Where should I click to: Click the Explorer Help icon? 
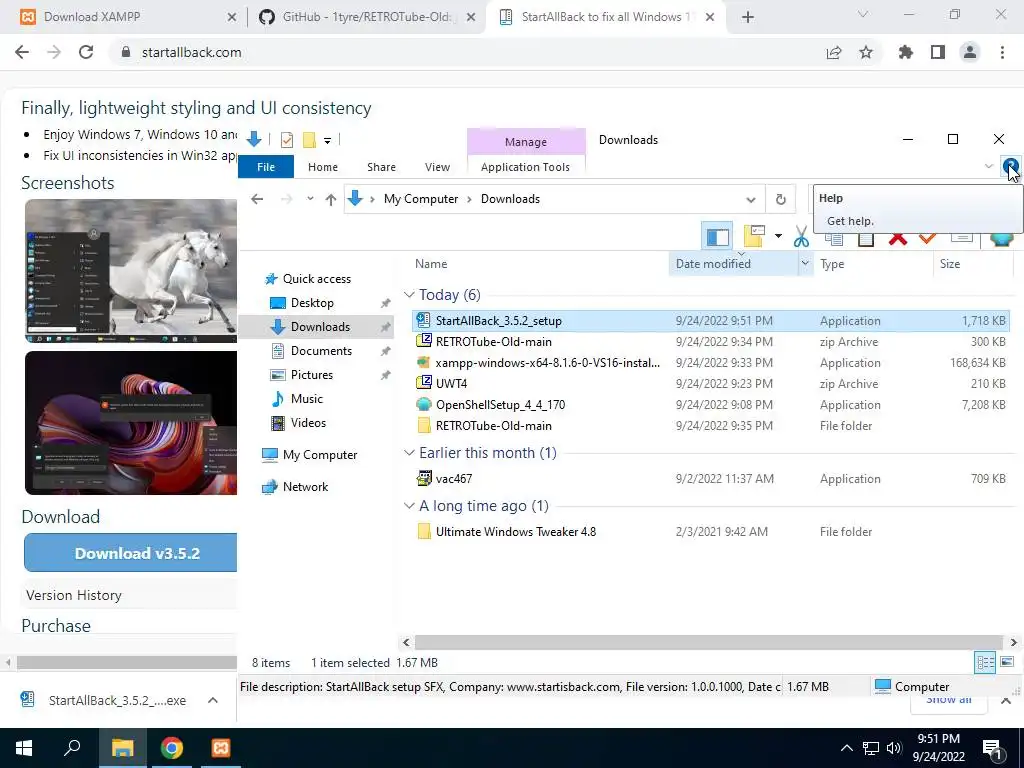pyautogui.click(x=1010, y=166)
